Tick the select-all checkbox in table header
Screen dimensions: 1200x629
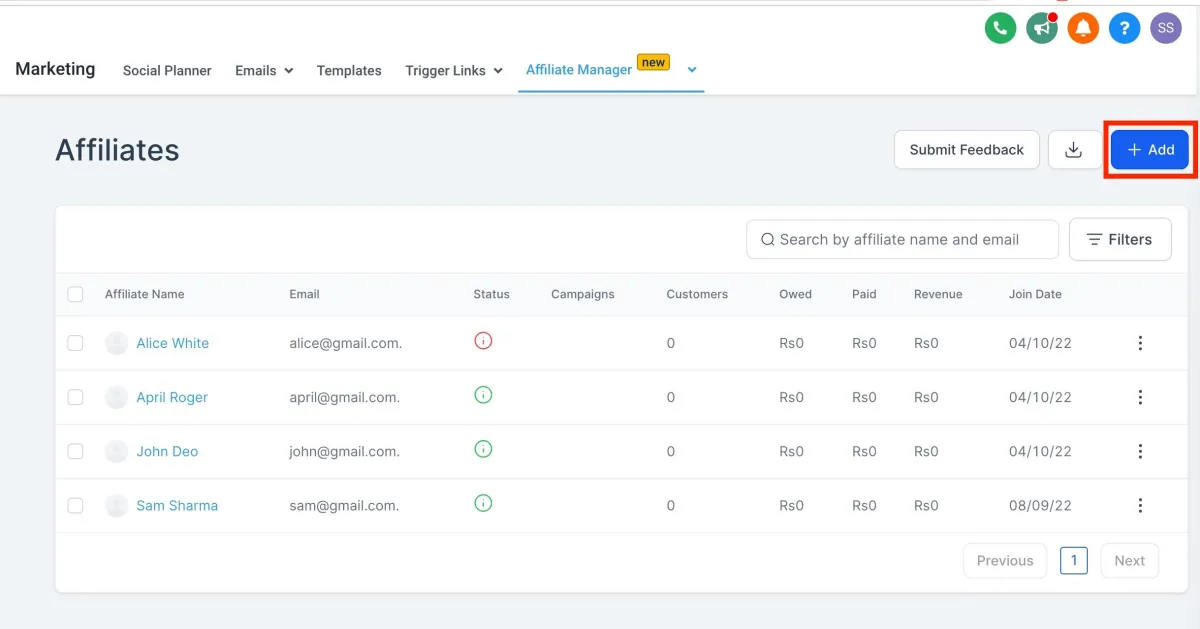pyautogui.click(x=75, y=294)
